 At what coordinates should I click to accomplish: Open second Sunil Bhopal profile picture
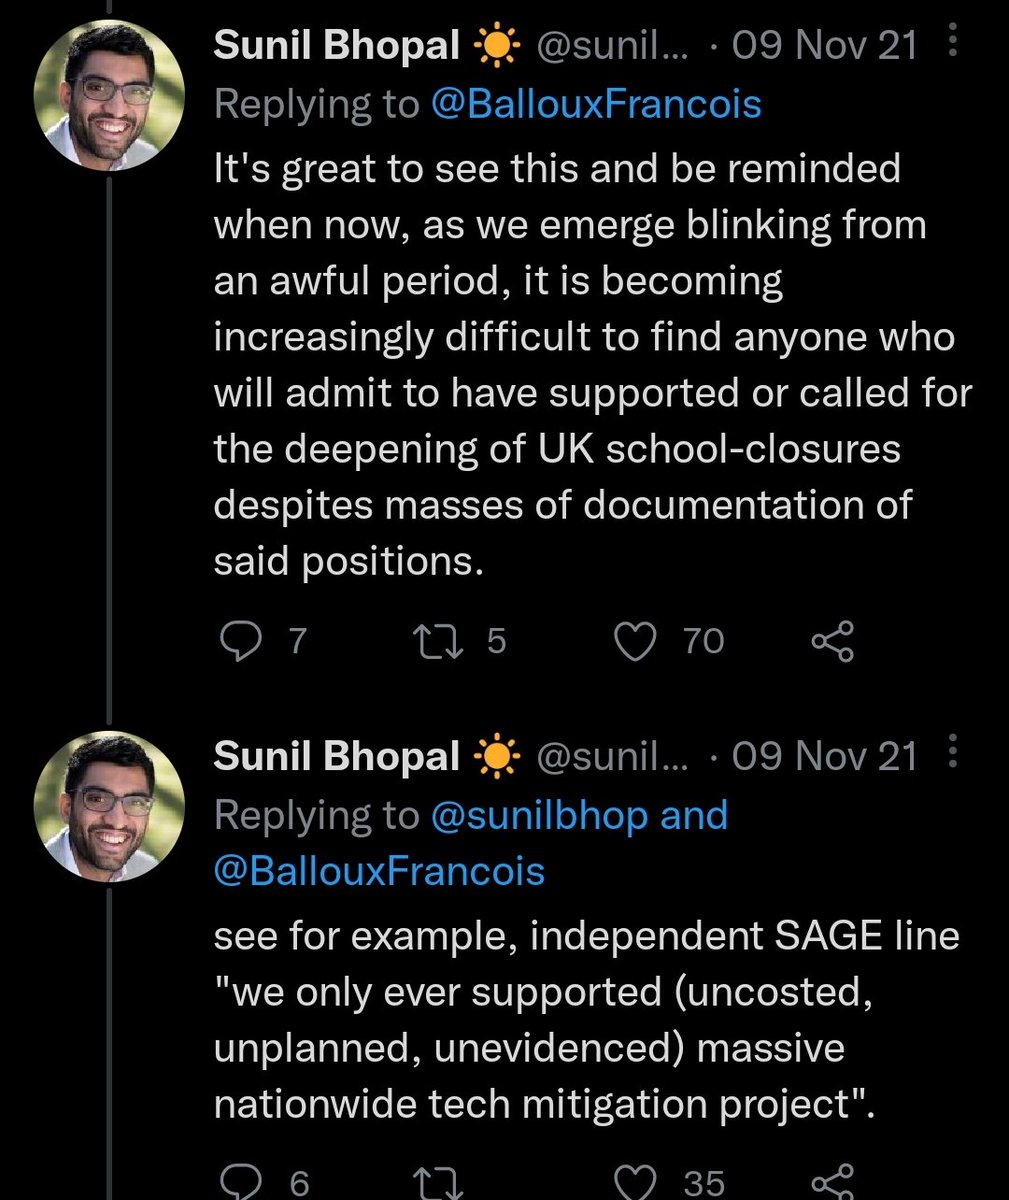tap(109, 806)
